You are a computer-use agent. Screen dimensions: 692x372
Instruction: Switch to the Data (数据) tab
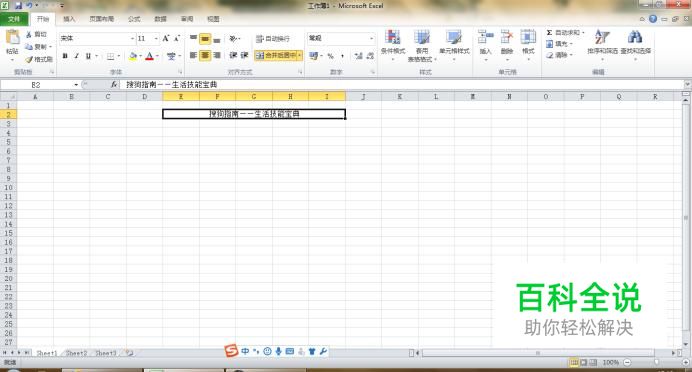click(161, 19)
